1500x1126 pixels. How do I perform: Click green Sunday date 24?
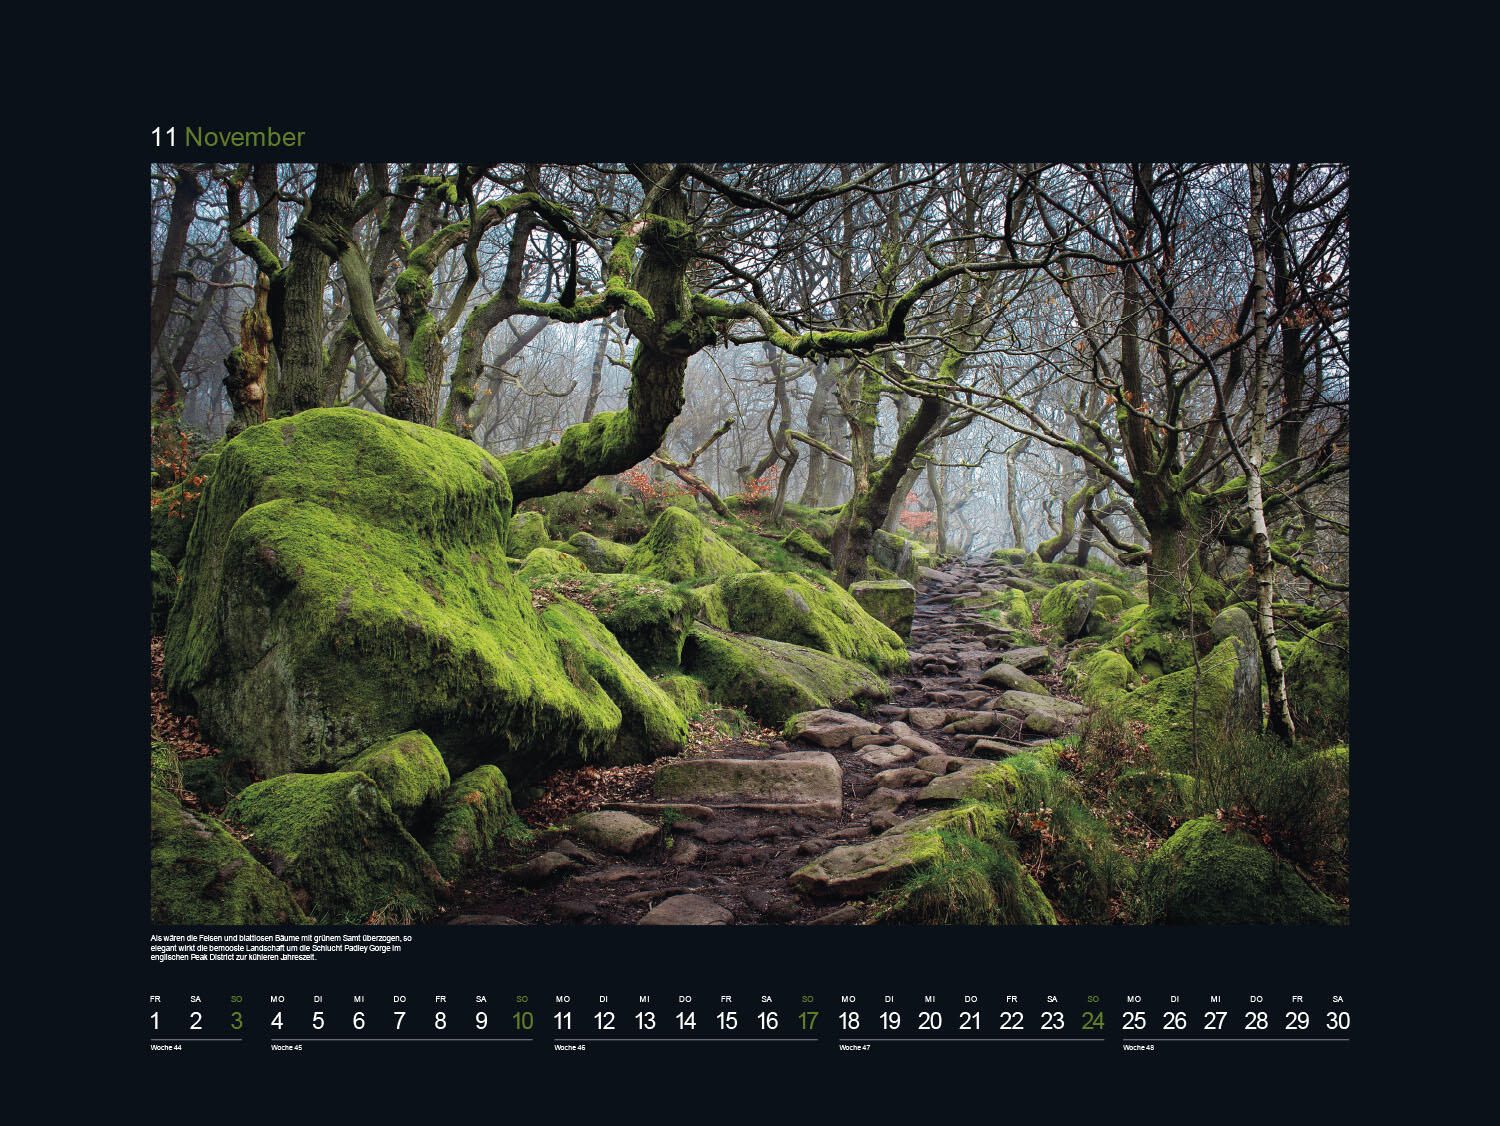[1093, 1021]
